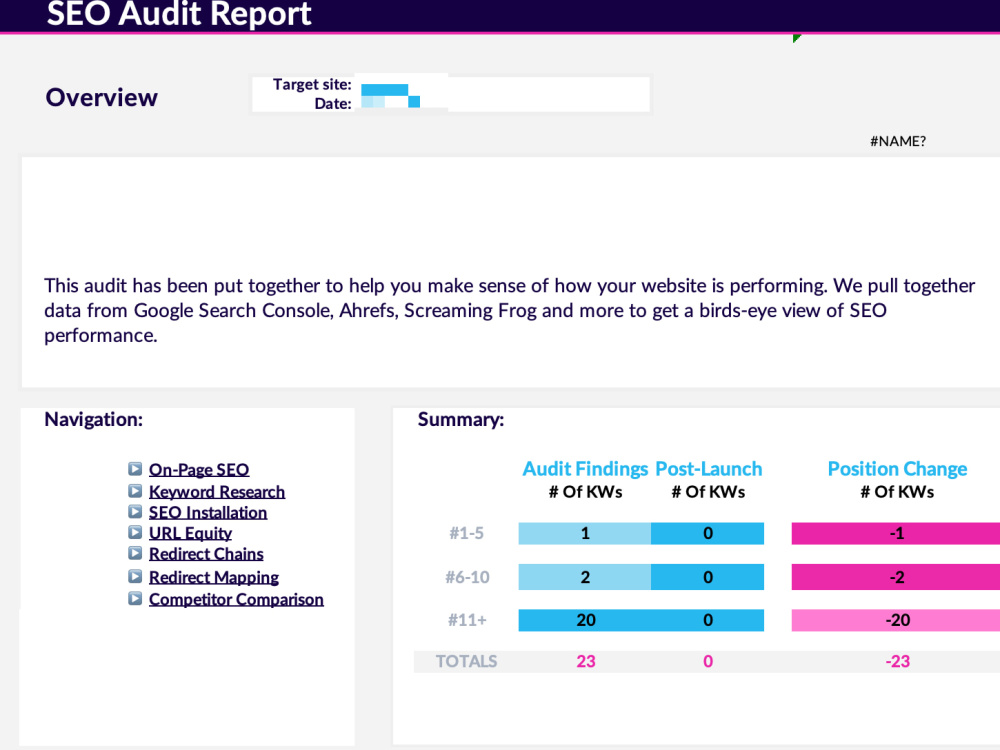Screen dimensions: 1000x750
Task: Click the TOTALS row label
Action: pos(466,661)
